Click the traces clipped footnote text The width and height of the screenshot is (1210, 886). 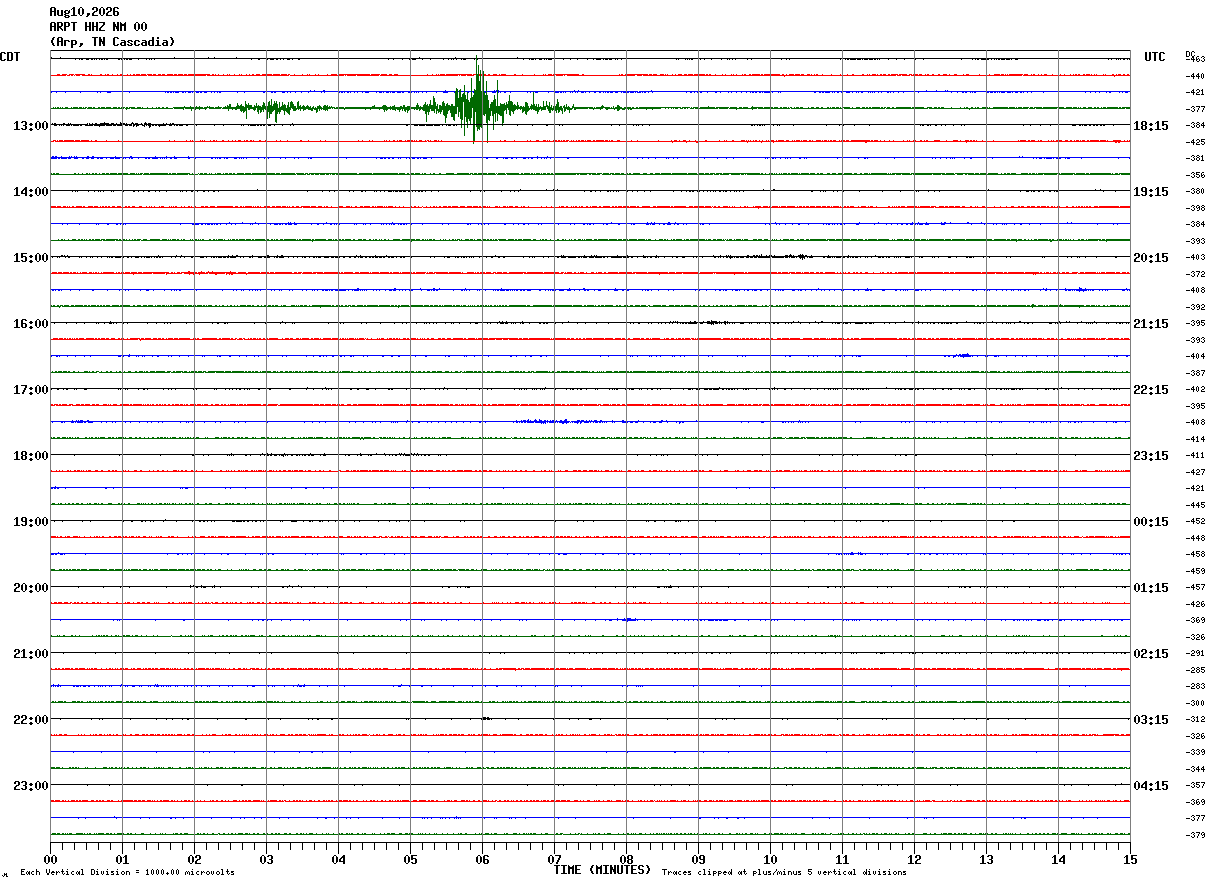click(784, 872)
